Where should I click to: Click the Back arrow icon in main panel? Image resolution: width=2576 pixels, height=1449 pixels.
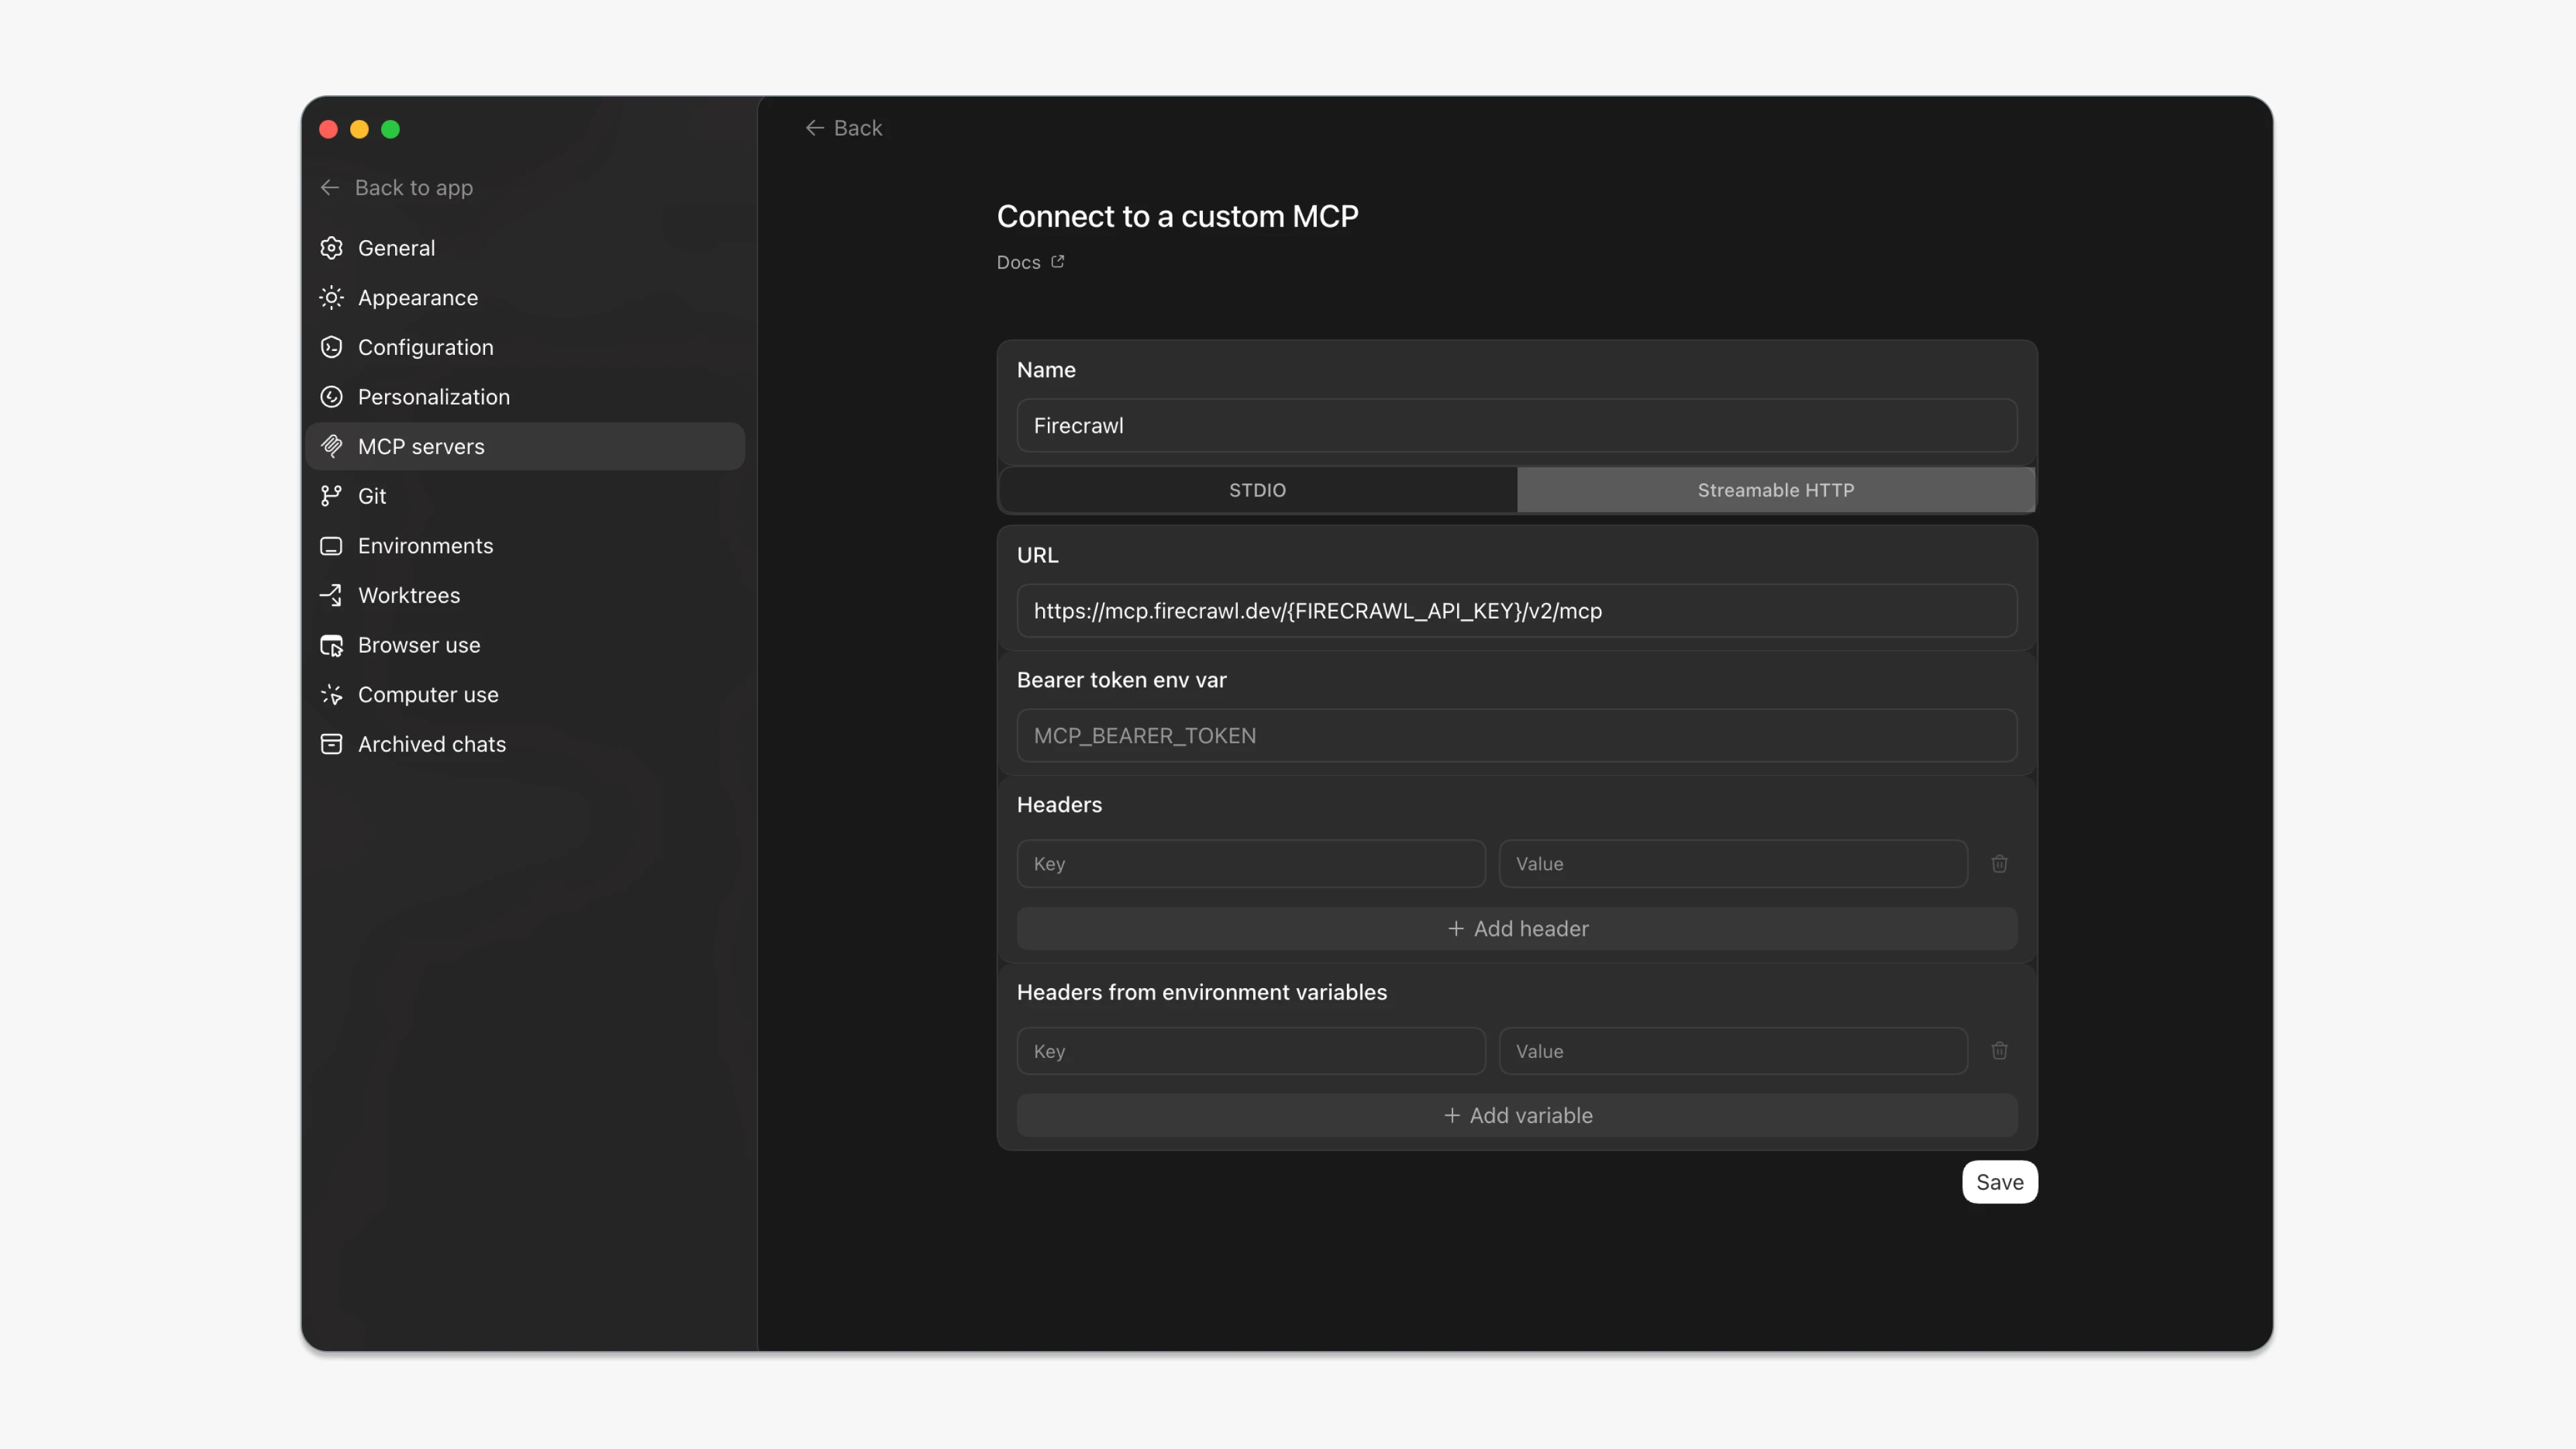[x=814, y=128]
